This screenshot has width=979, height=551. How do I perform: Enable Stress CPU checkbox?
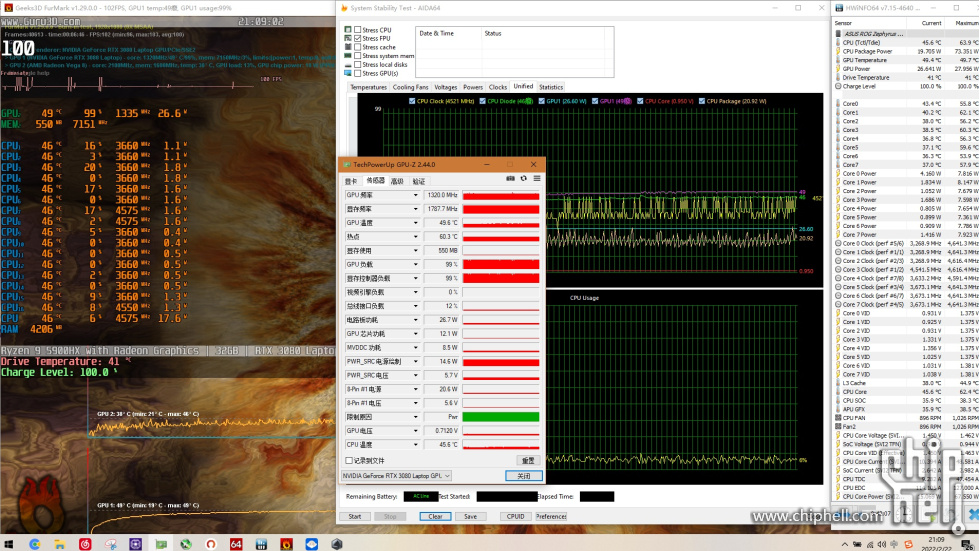[x=358, y=29]
